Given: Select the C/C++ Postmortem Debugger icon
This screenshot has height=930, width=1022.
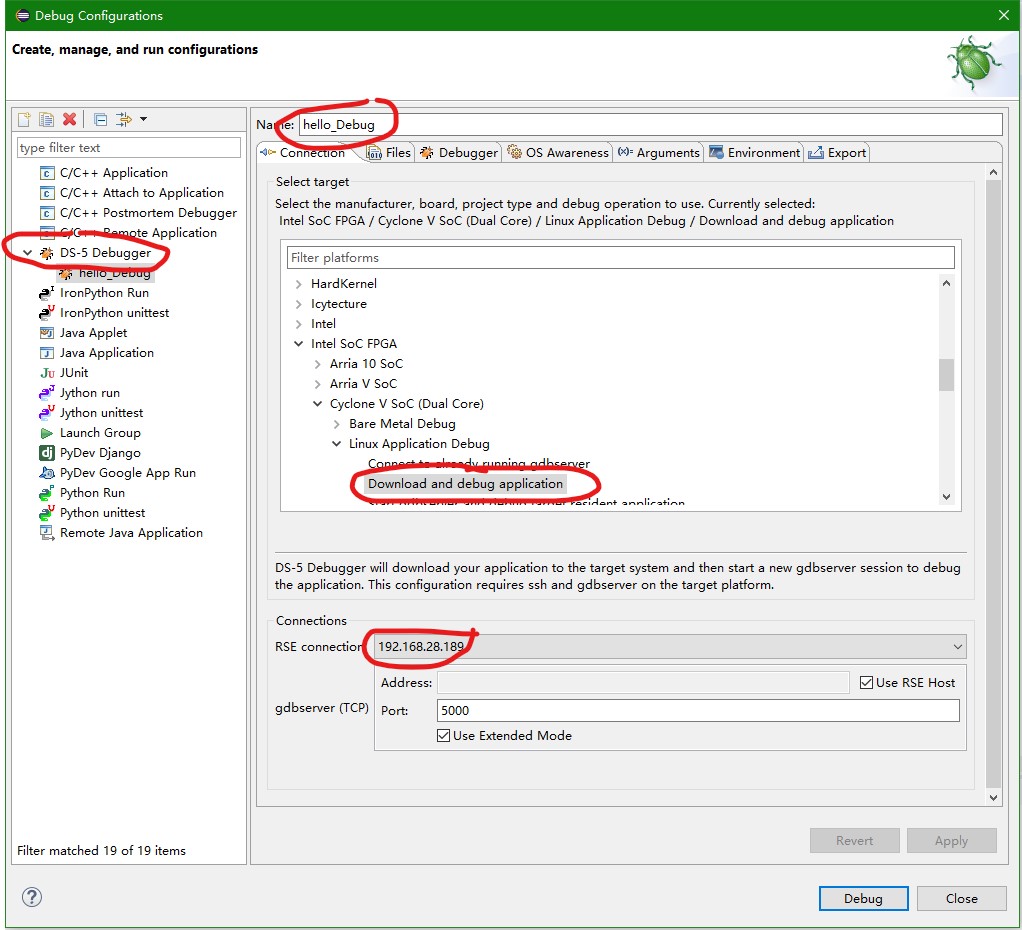Looking at the screenshot, I should pos(47,213).
